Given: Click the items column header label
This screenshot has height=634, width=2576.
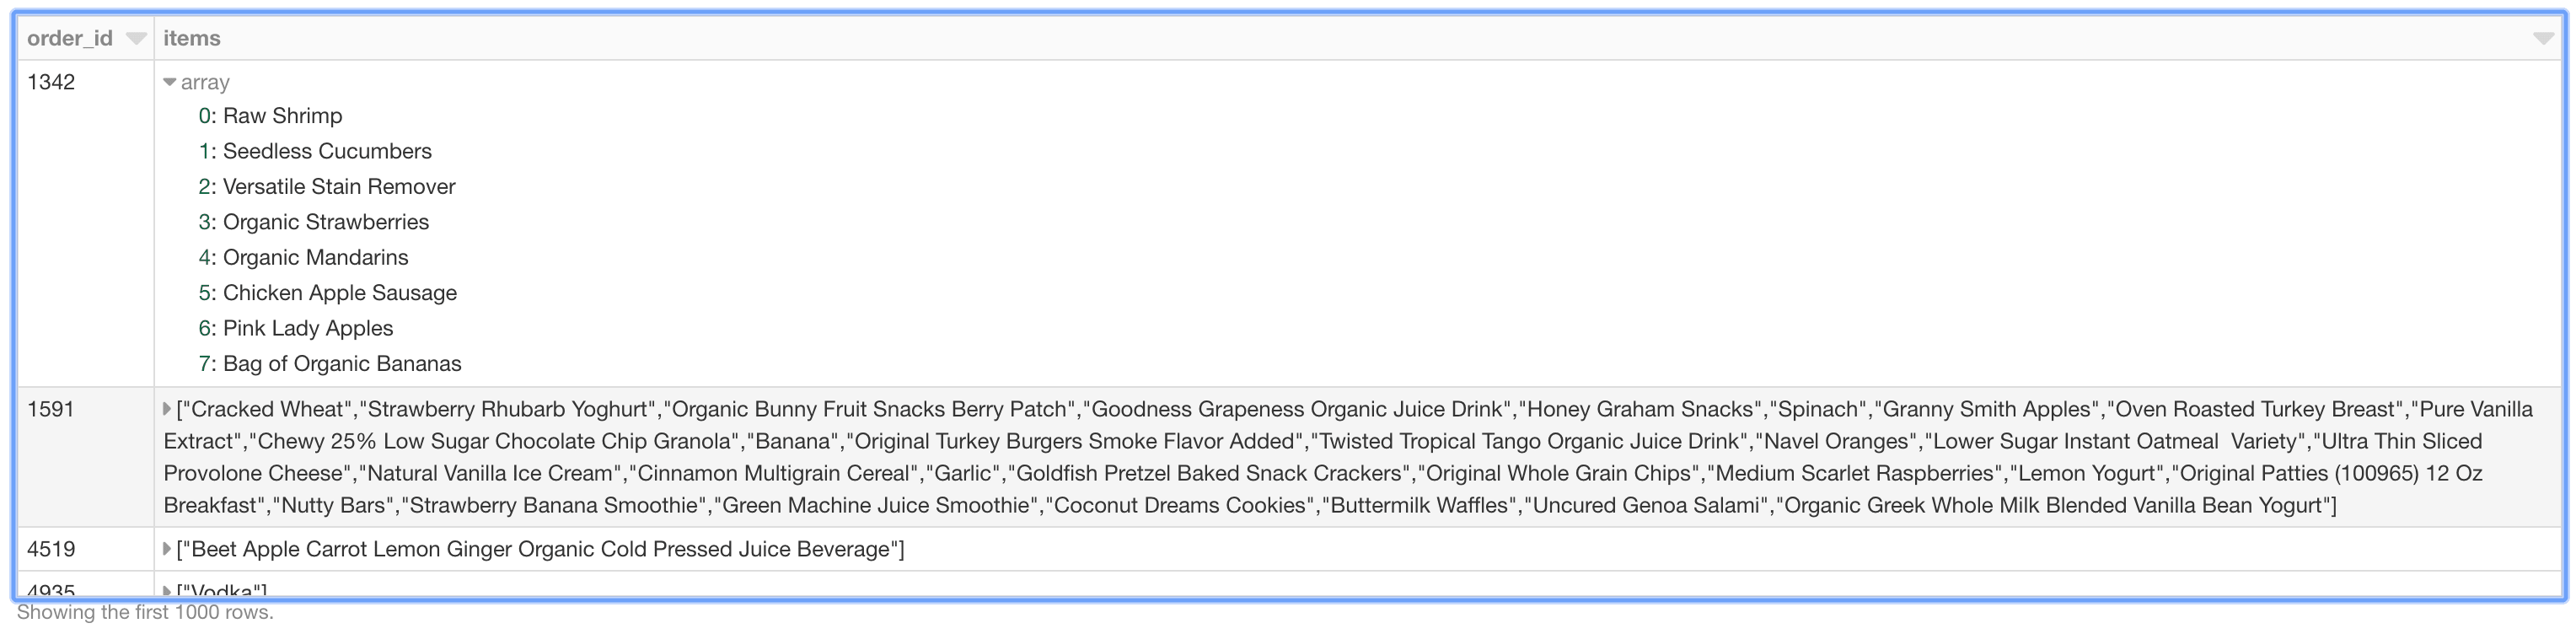Looking at the screenshot, I should [x=192, y=38].
